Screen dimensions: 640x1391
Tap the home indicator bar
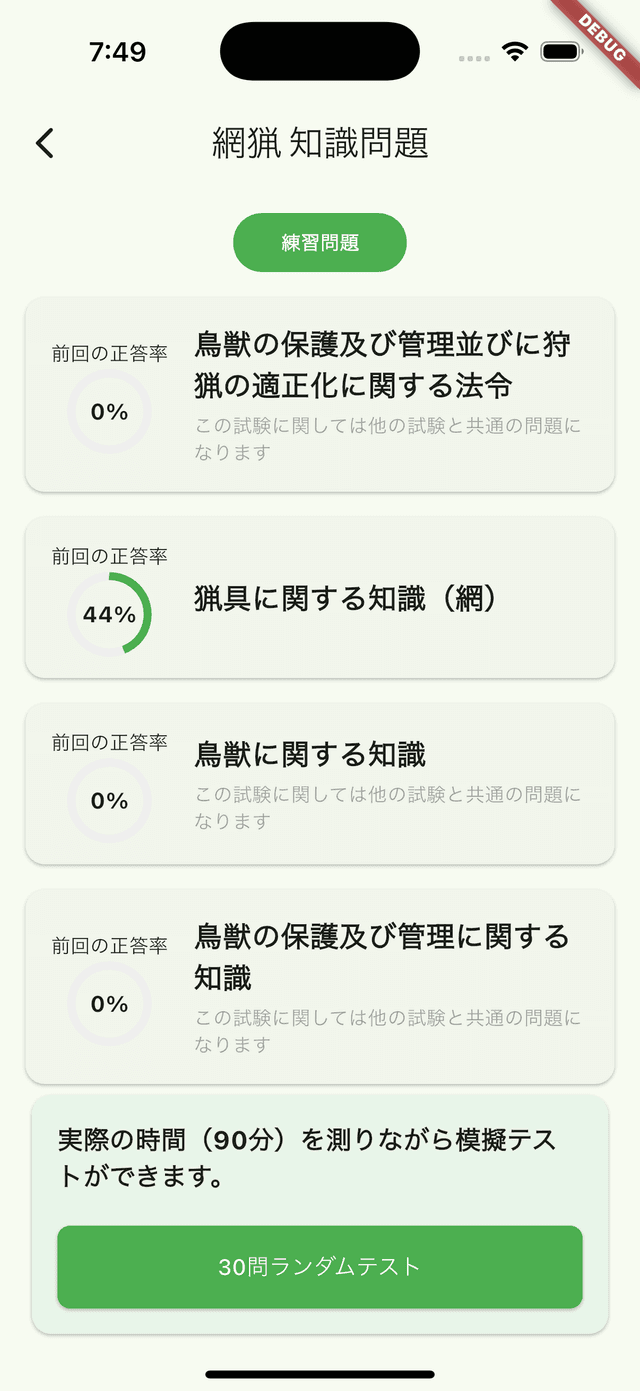click(x=320, y=1375)
